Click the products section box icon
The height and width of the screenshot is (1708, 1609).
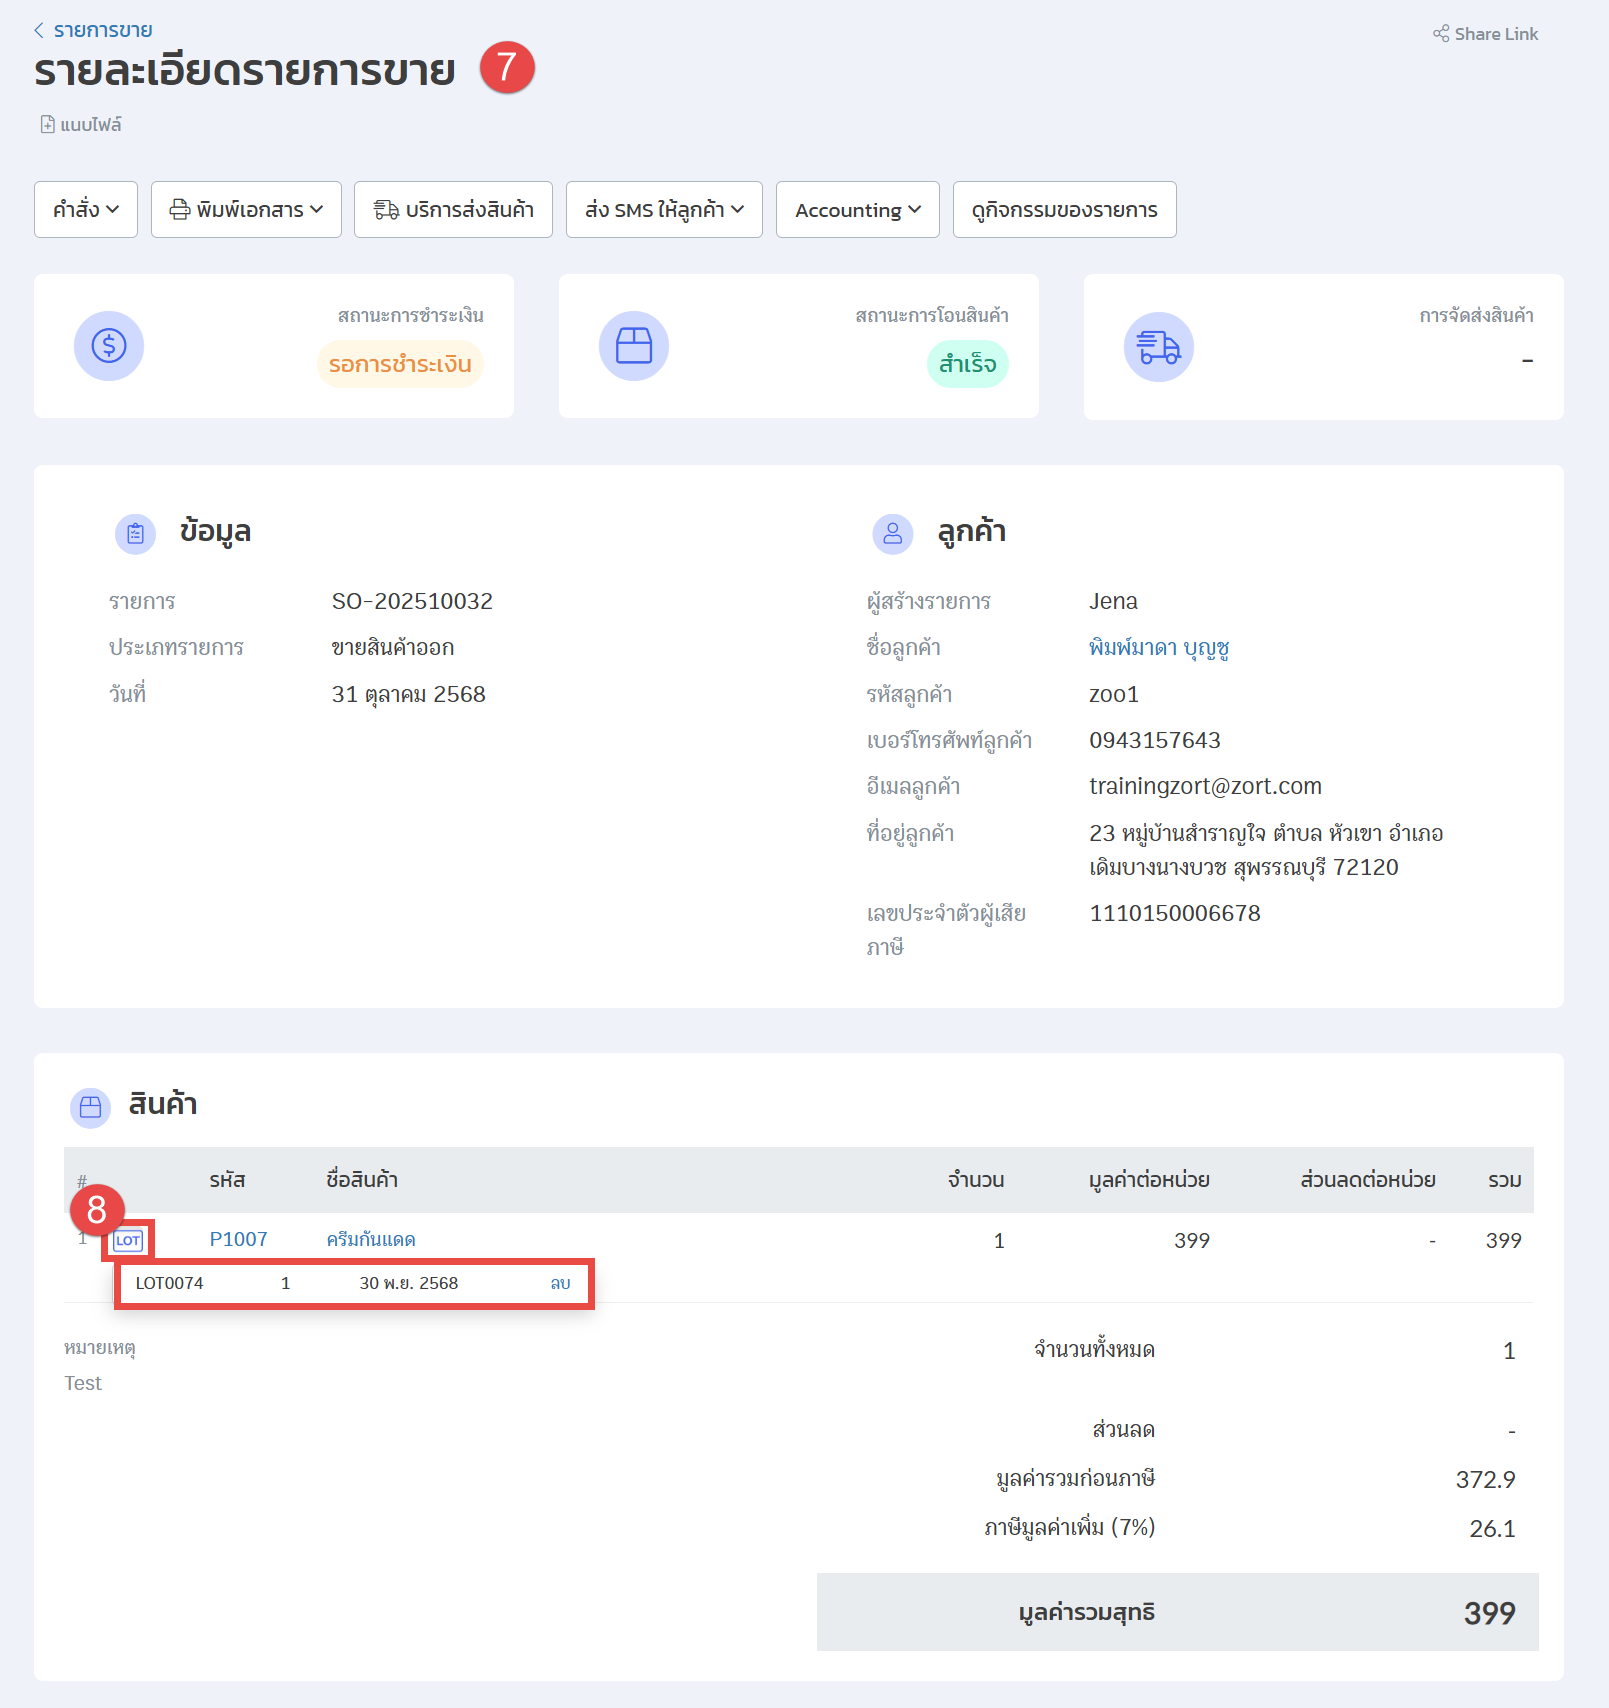point(91,1107)
